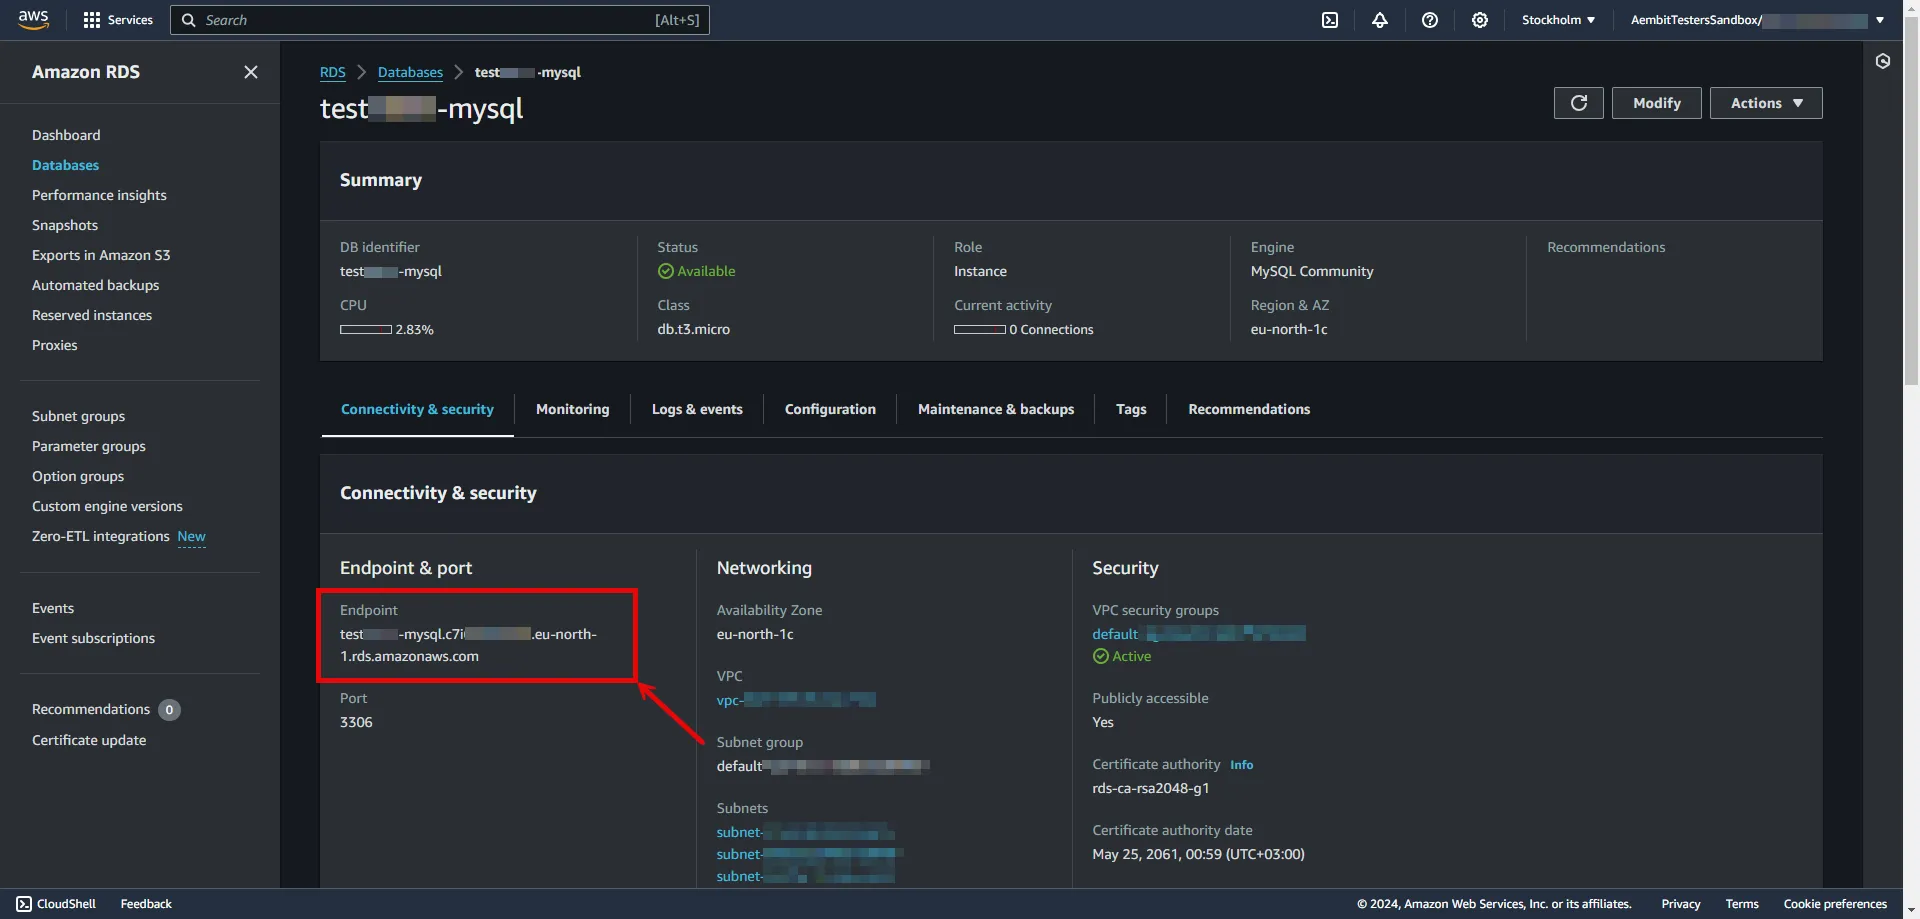Open Performance insights in the sidebar
1920x919 pixels.
(99, 195)
